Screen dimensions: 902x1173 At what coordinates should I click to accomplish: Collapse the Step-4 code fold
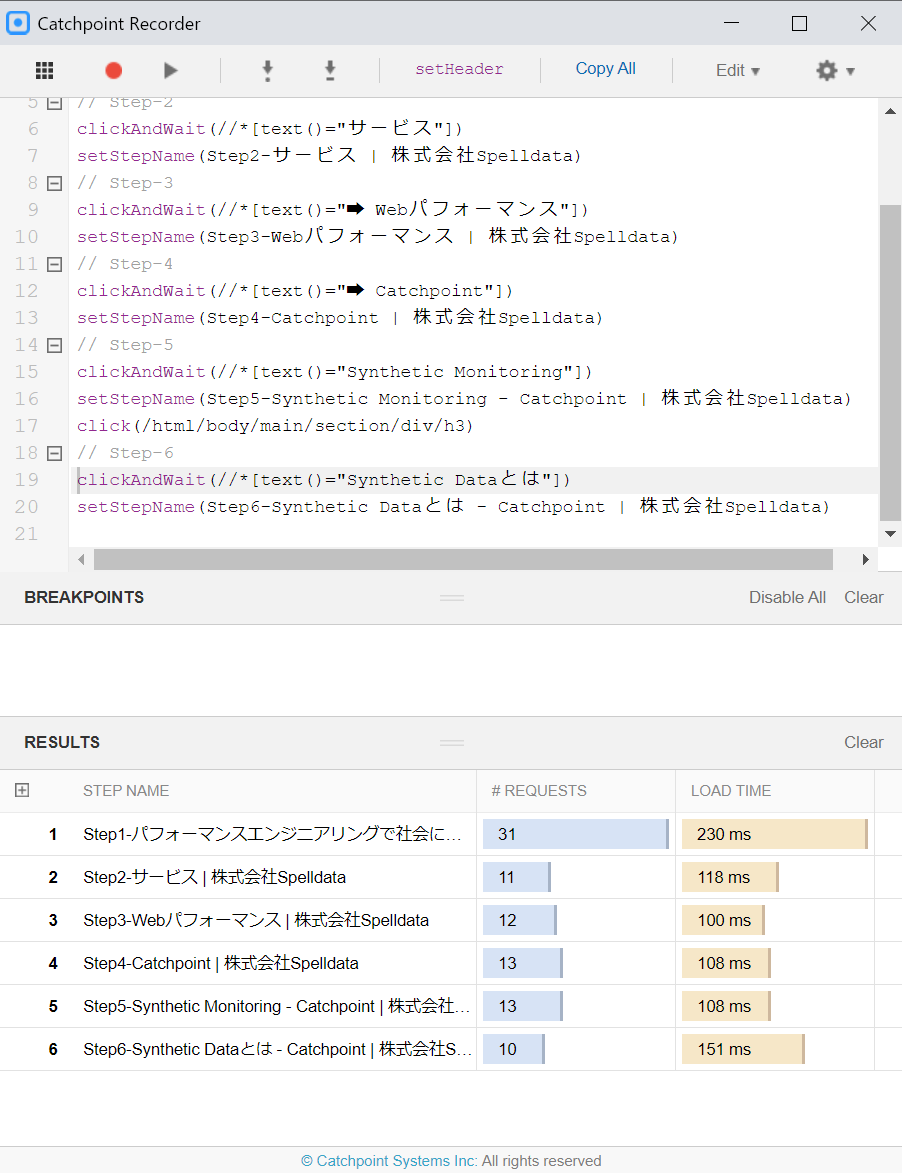pyautogui.click(x=55, y=263)
